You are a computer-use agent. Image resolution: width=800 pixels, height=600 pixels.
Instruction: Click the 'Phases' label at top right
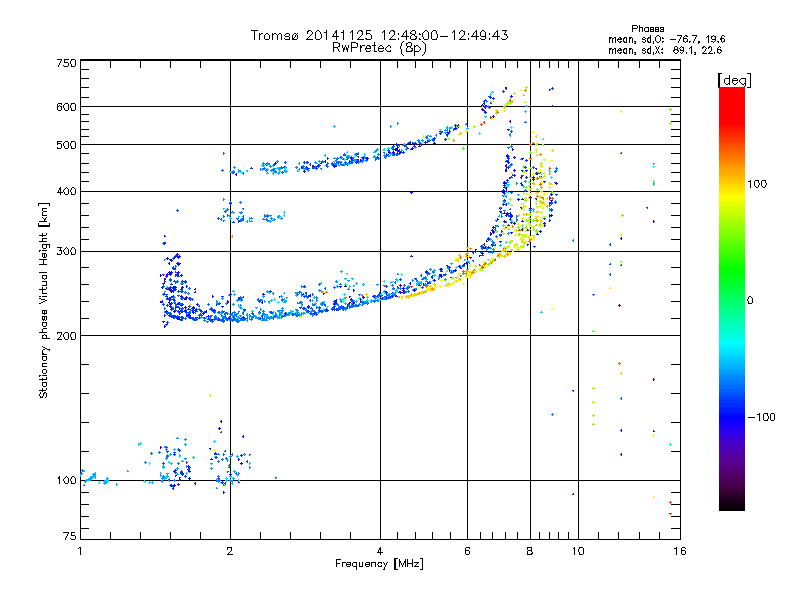coord(647,29)
